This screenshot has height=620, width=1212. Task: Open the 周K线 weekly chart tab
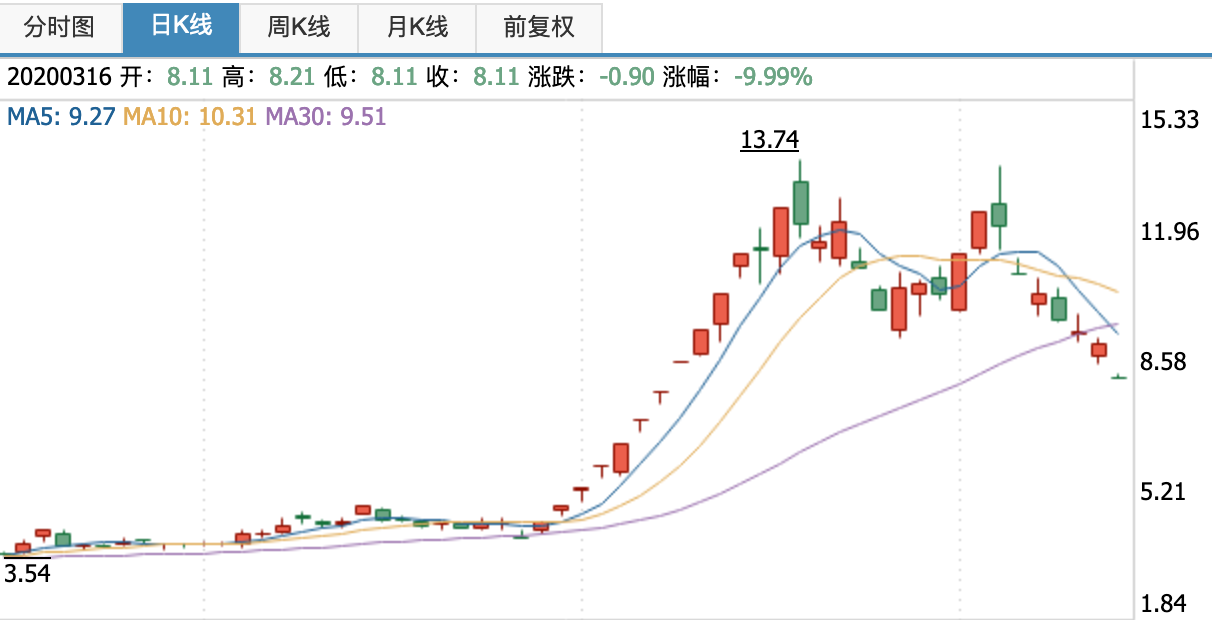(x=298, y=27)
